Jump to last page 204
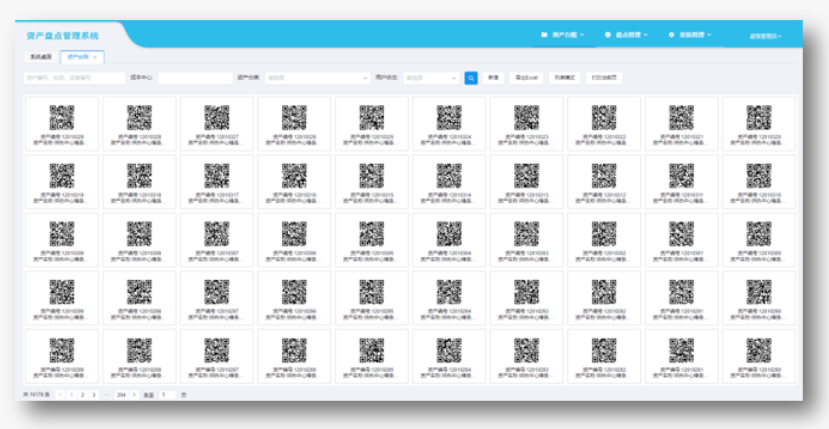Image resolution: width=829 pixels, height=429 pixels. (x=121, y=395)
